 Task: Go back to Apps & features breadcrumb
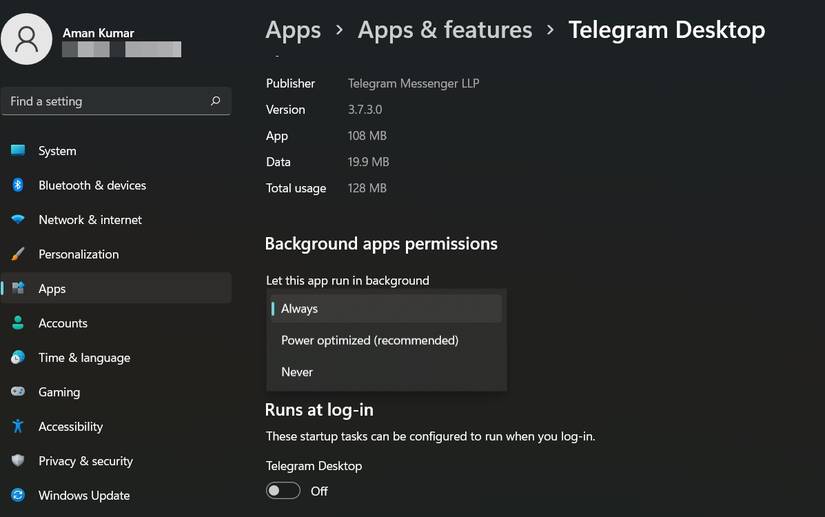445,30
